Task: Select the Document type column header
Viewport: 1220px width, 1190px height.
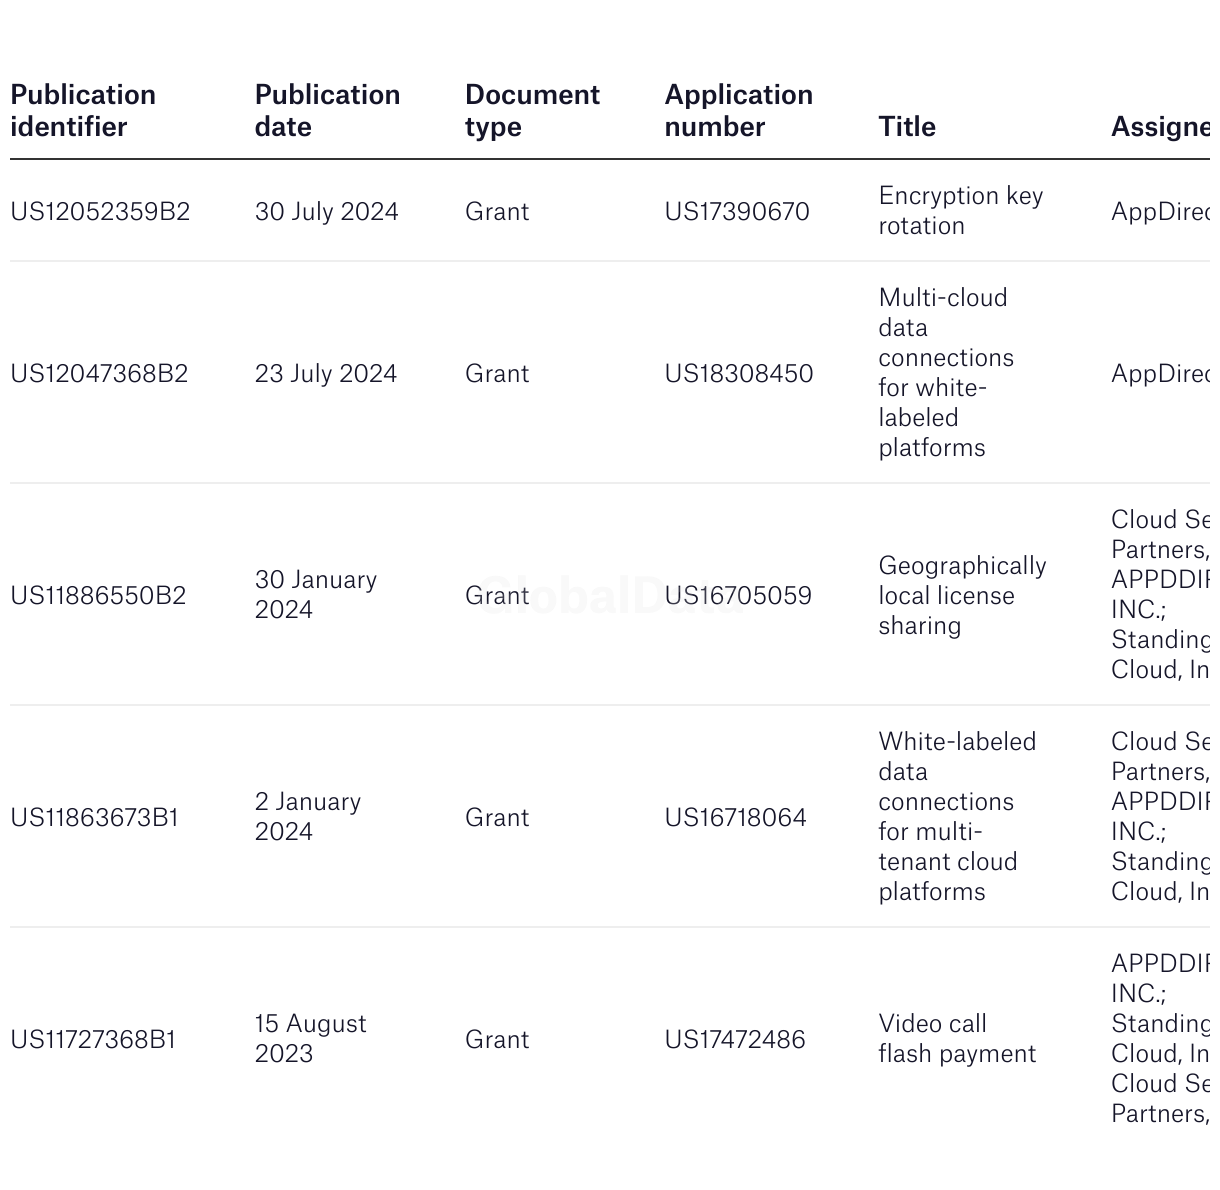Action: pyautogui.click(x=532, y=111)
